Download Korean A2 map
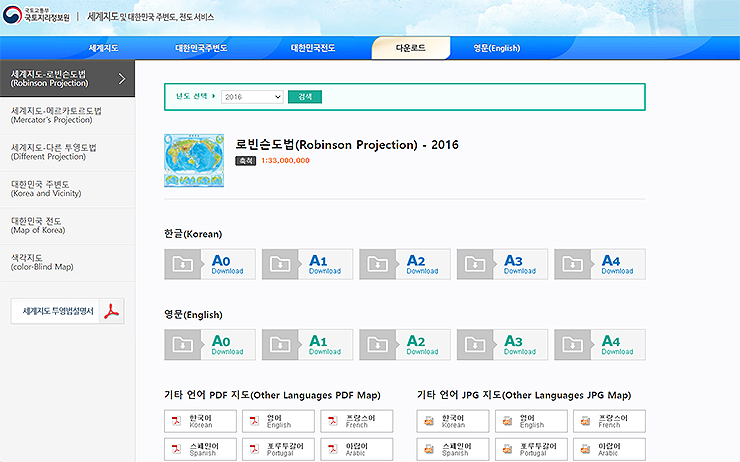Image resolution: width=740 pixels, height=462 pixels. [405, 264]
